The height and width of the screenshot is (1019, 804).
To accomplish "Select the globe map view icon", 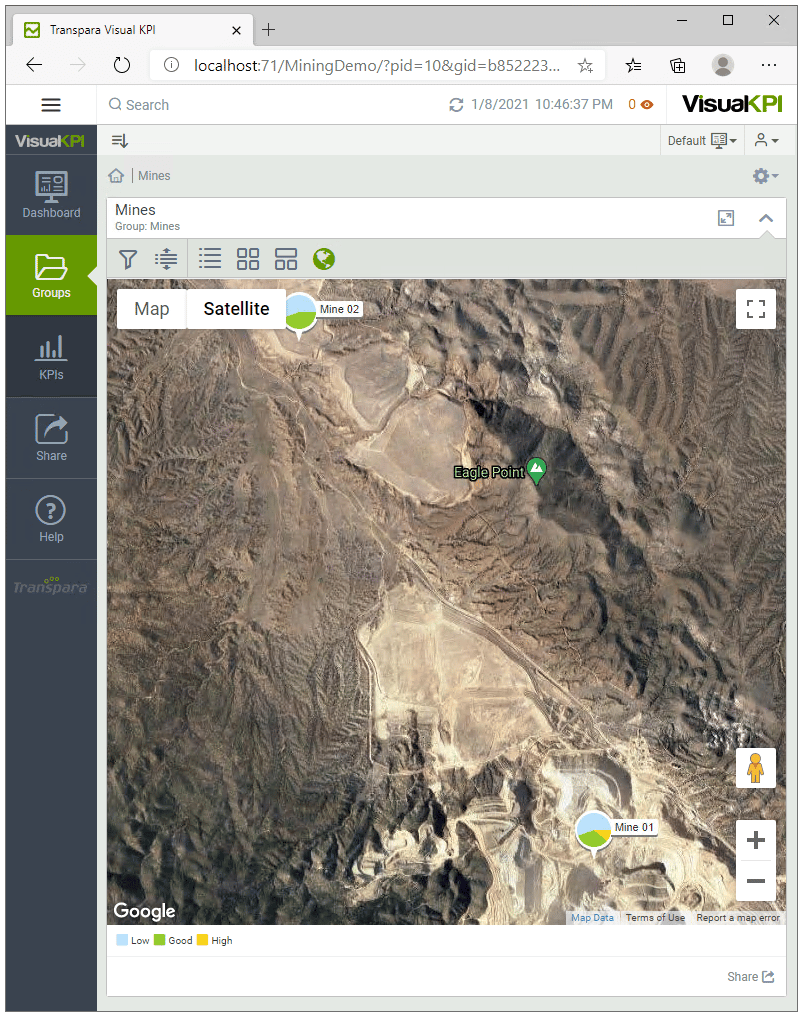I will pyautogui.click(x=324, y=259).
